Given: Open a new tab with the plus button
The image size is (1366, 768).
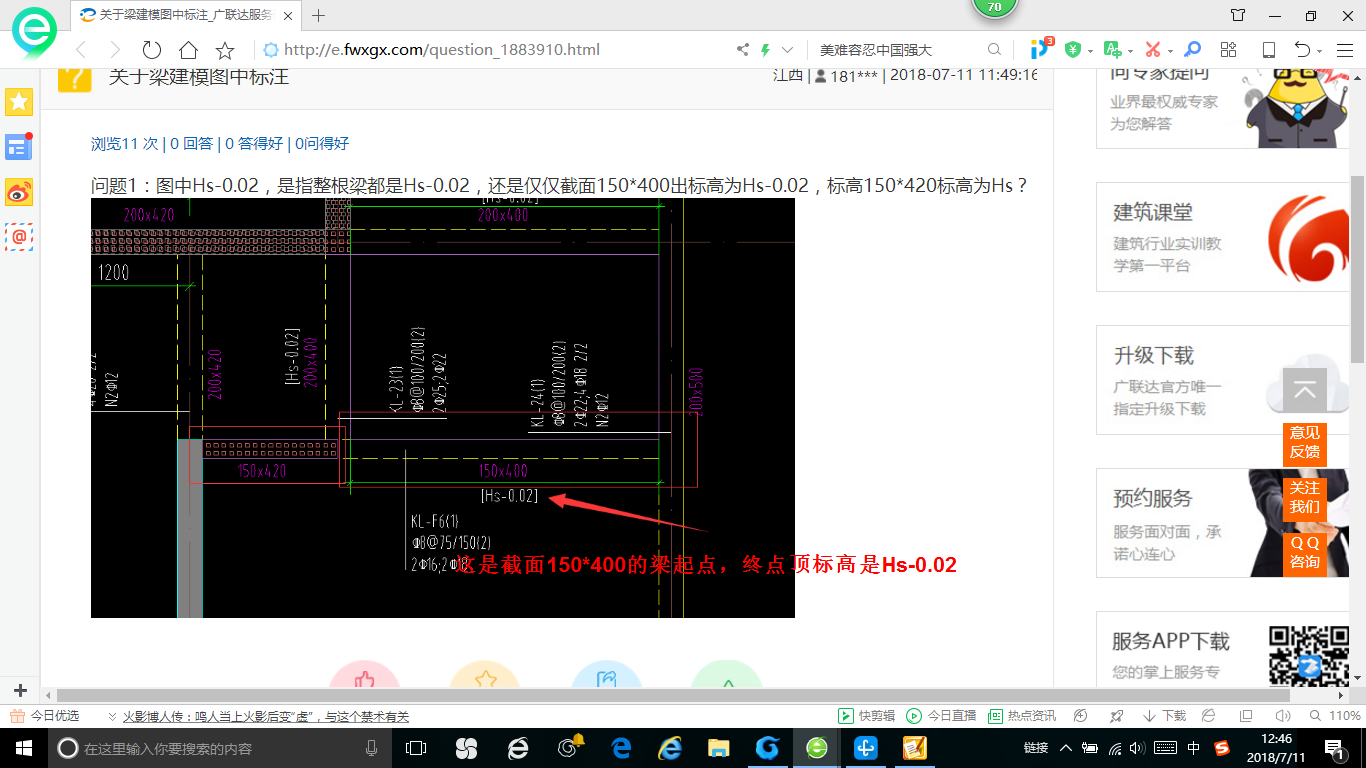Looking at the screenshot, I should coord(319,15).
